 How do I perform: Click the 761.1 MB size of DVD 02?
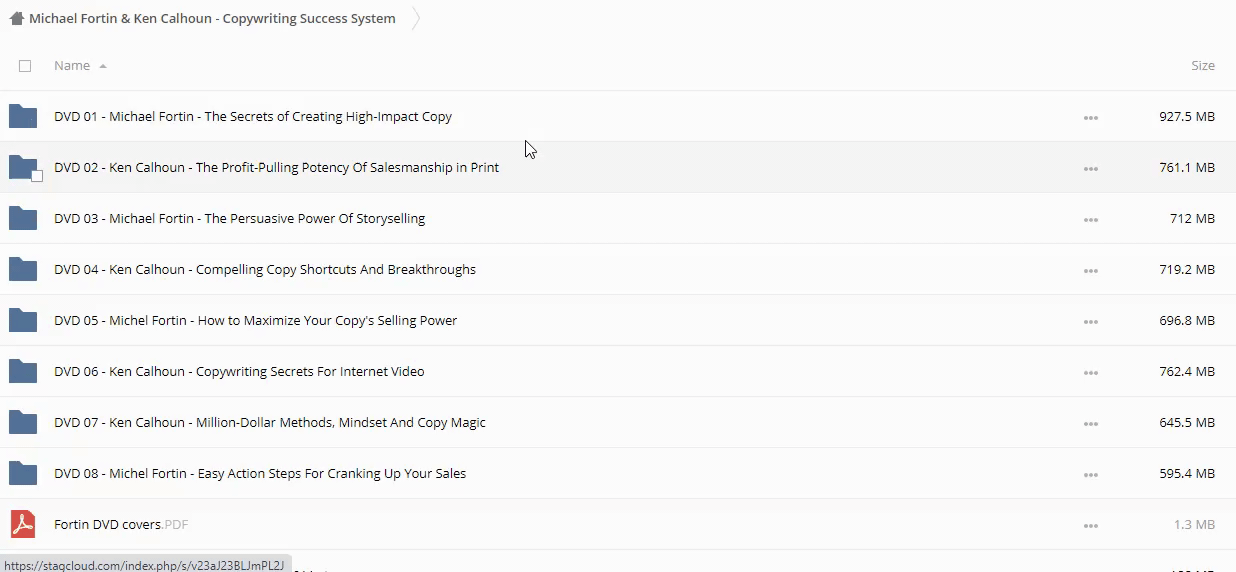[1186, 167]
